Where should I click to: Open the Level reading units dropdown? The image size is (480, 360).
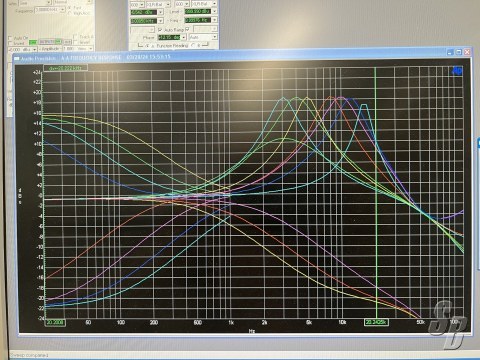tap(214, 12)
